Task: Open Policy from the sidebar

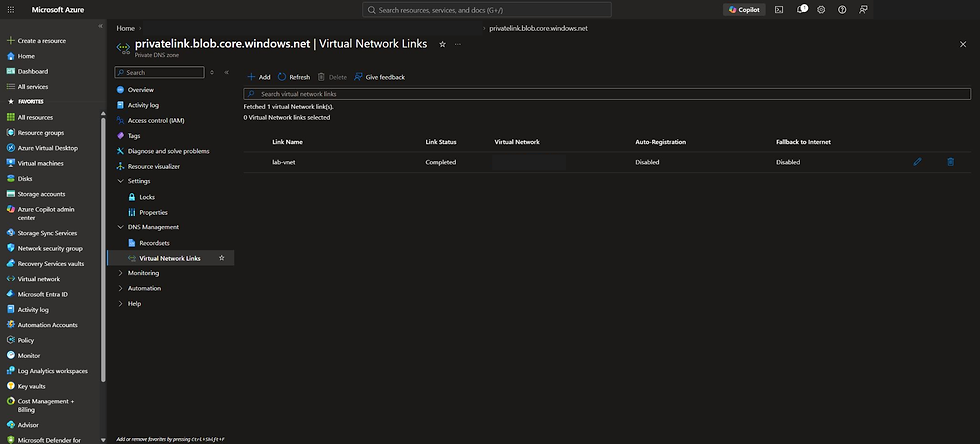Action: 20,340
